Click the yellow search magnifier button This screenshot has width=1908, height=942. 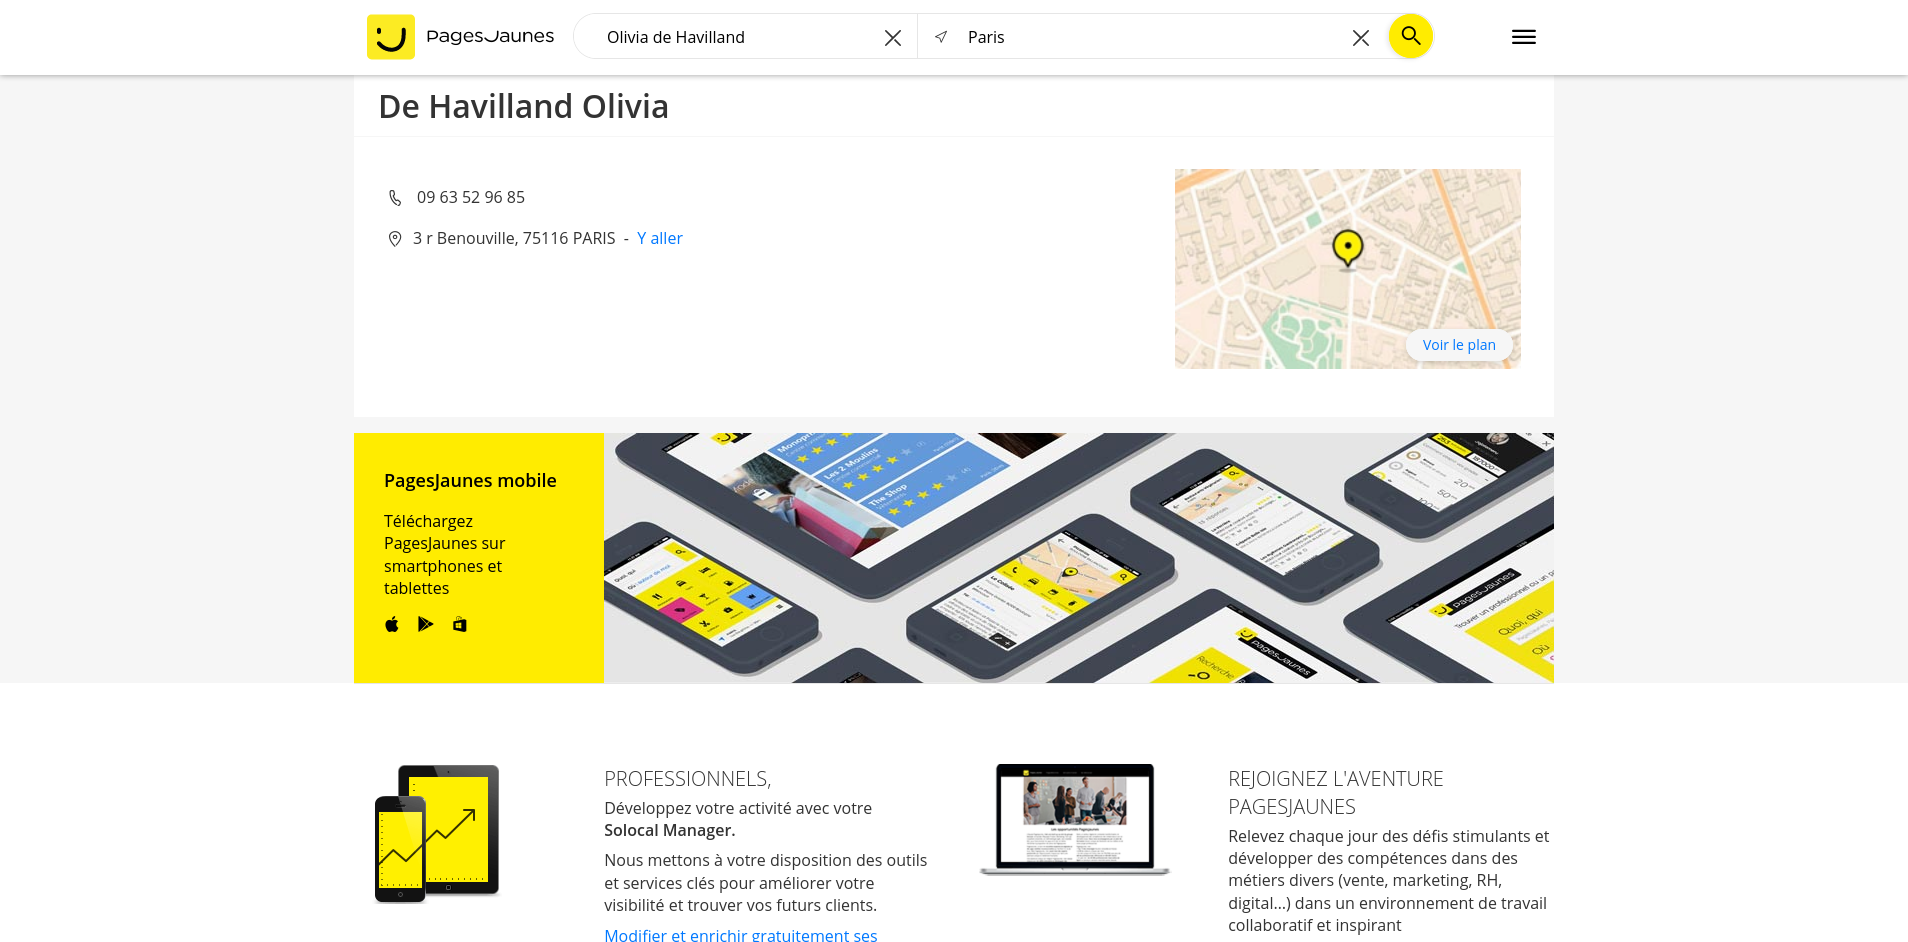click(1411, 36)
